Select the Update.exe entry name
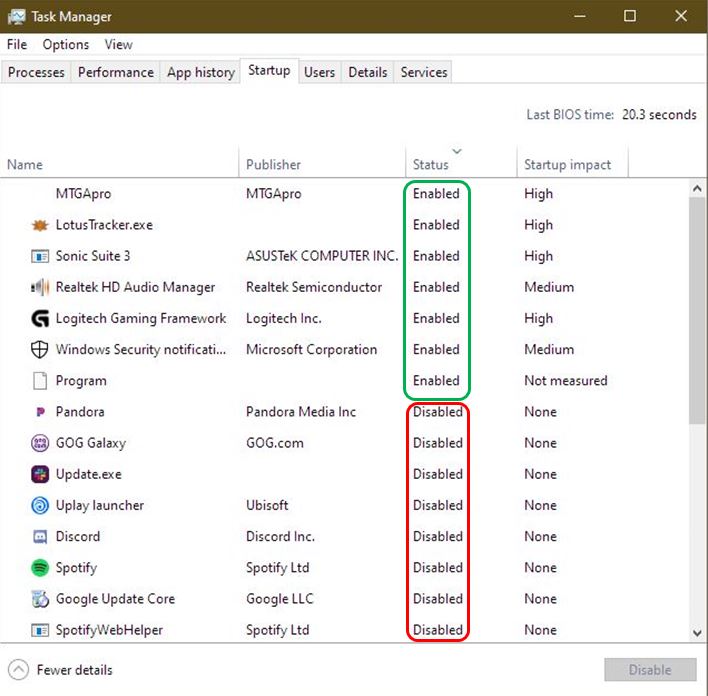 [x=88, y=474]
